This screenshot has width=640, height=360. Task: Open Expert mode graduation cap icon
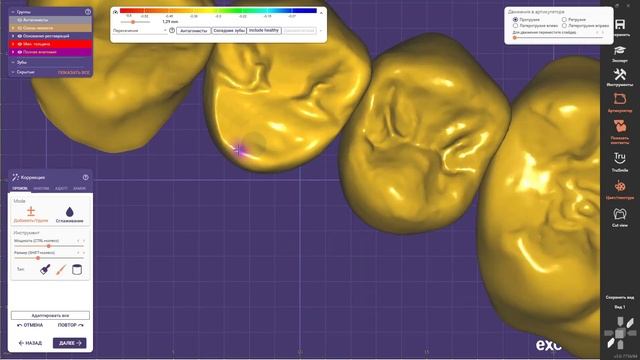(x=620, y=50)
